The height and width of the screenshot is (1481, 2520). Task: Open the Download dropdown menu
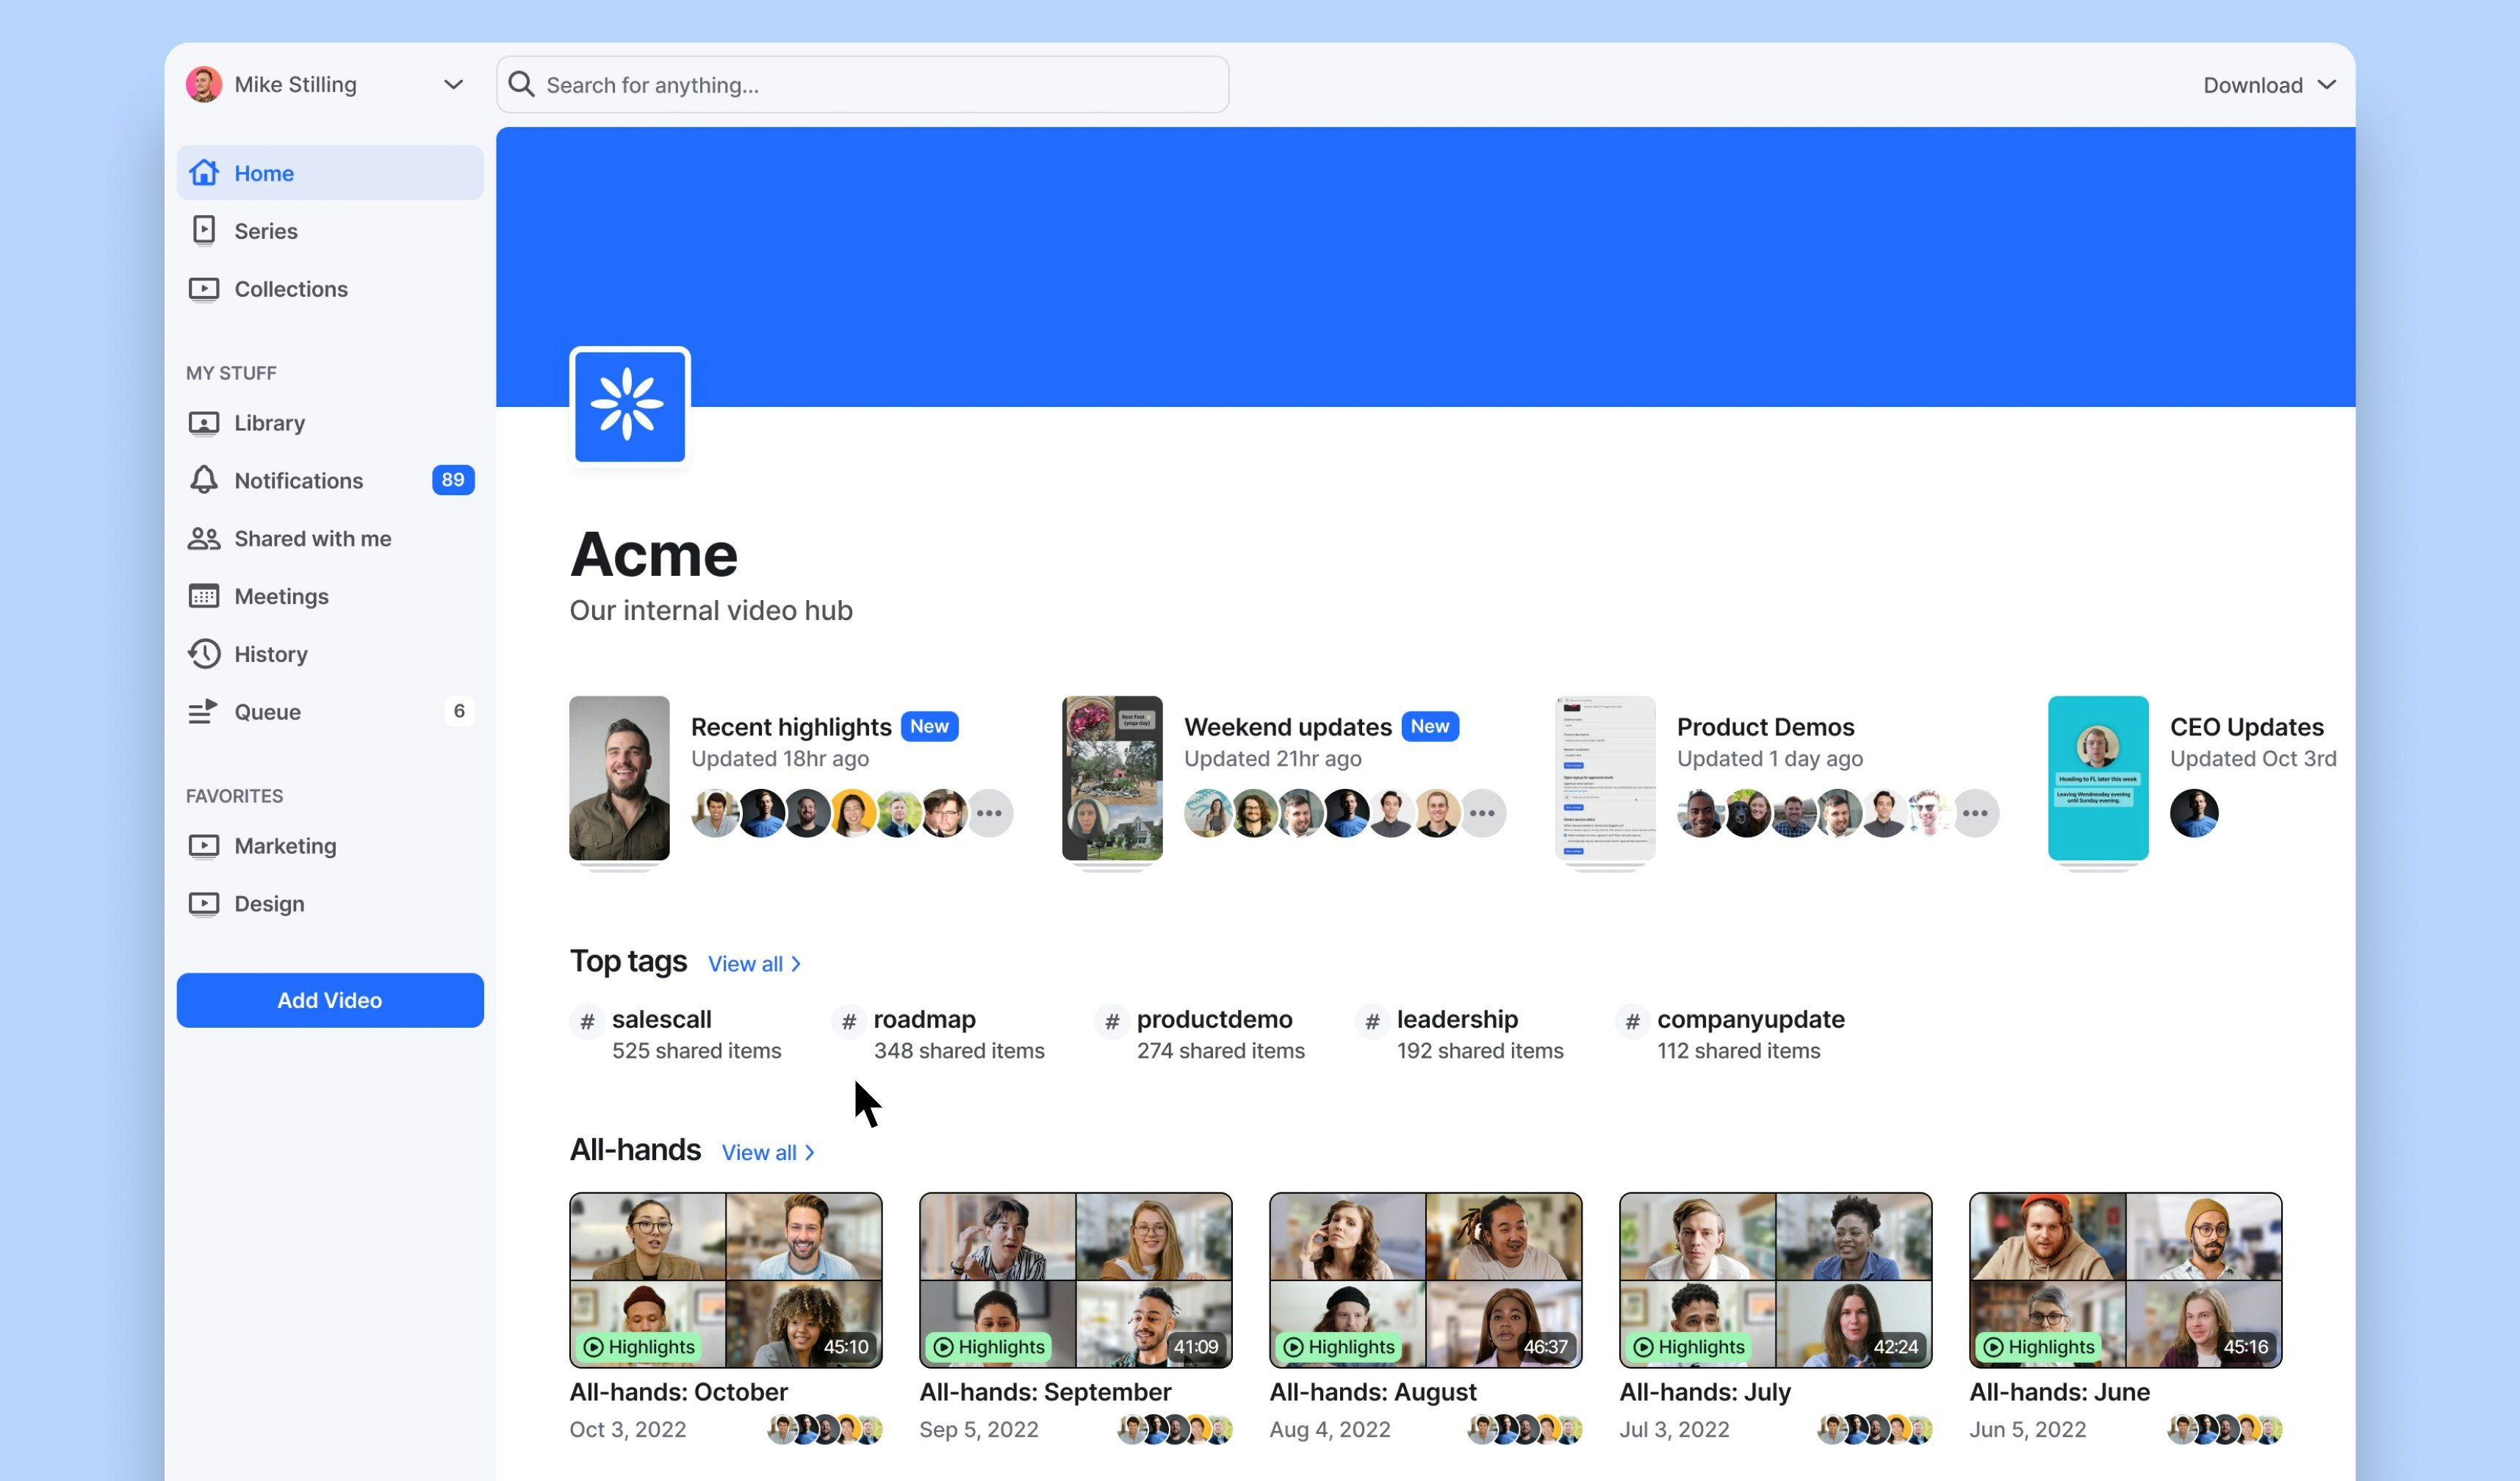(x=2268, y=85)
